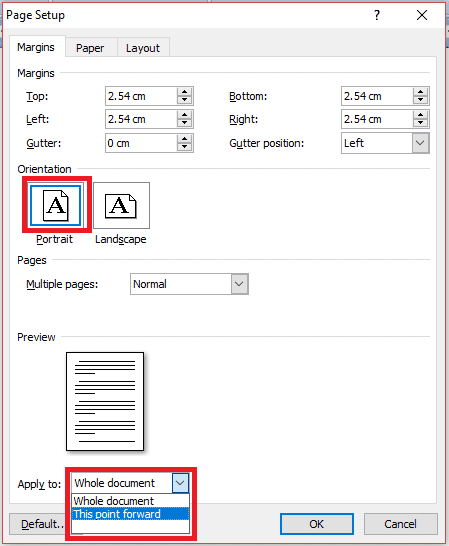Image resolution: width=449 pixels, height=546 pixels.
Task: Click the page preview thumbnail
Action: [x=105, y=401]
